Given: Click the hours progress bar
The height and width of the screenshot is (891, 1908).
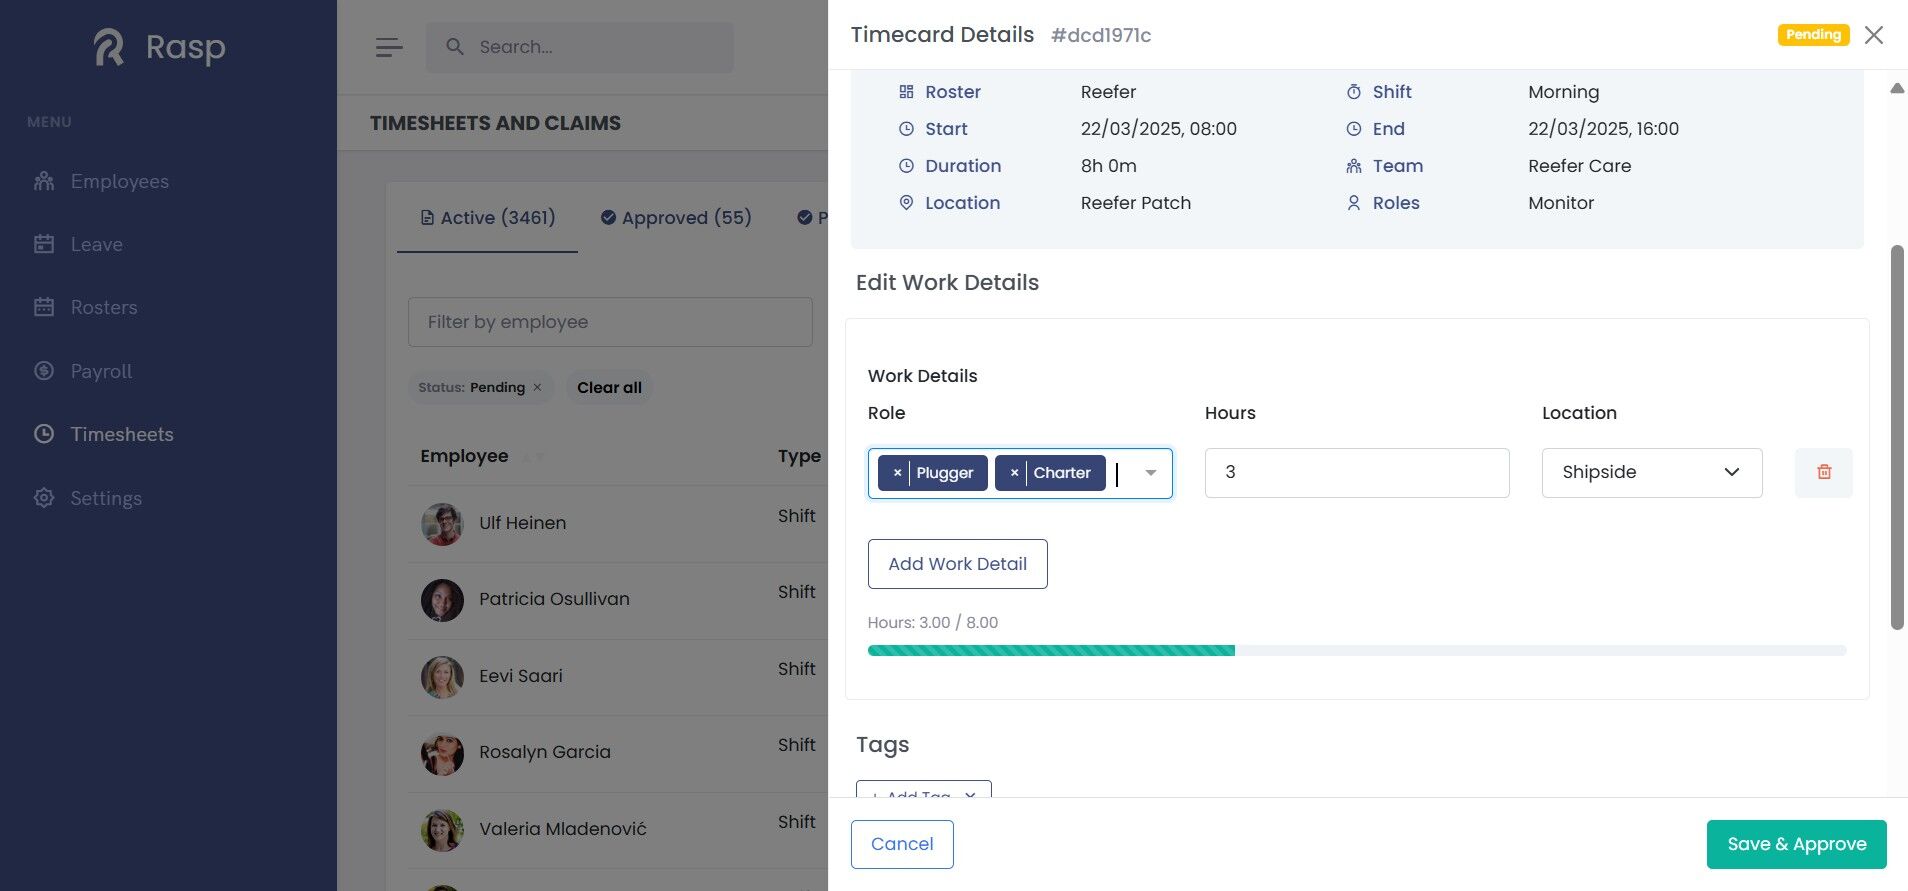Looking at the screenshot, I should [1356, 651].
